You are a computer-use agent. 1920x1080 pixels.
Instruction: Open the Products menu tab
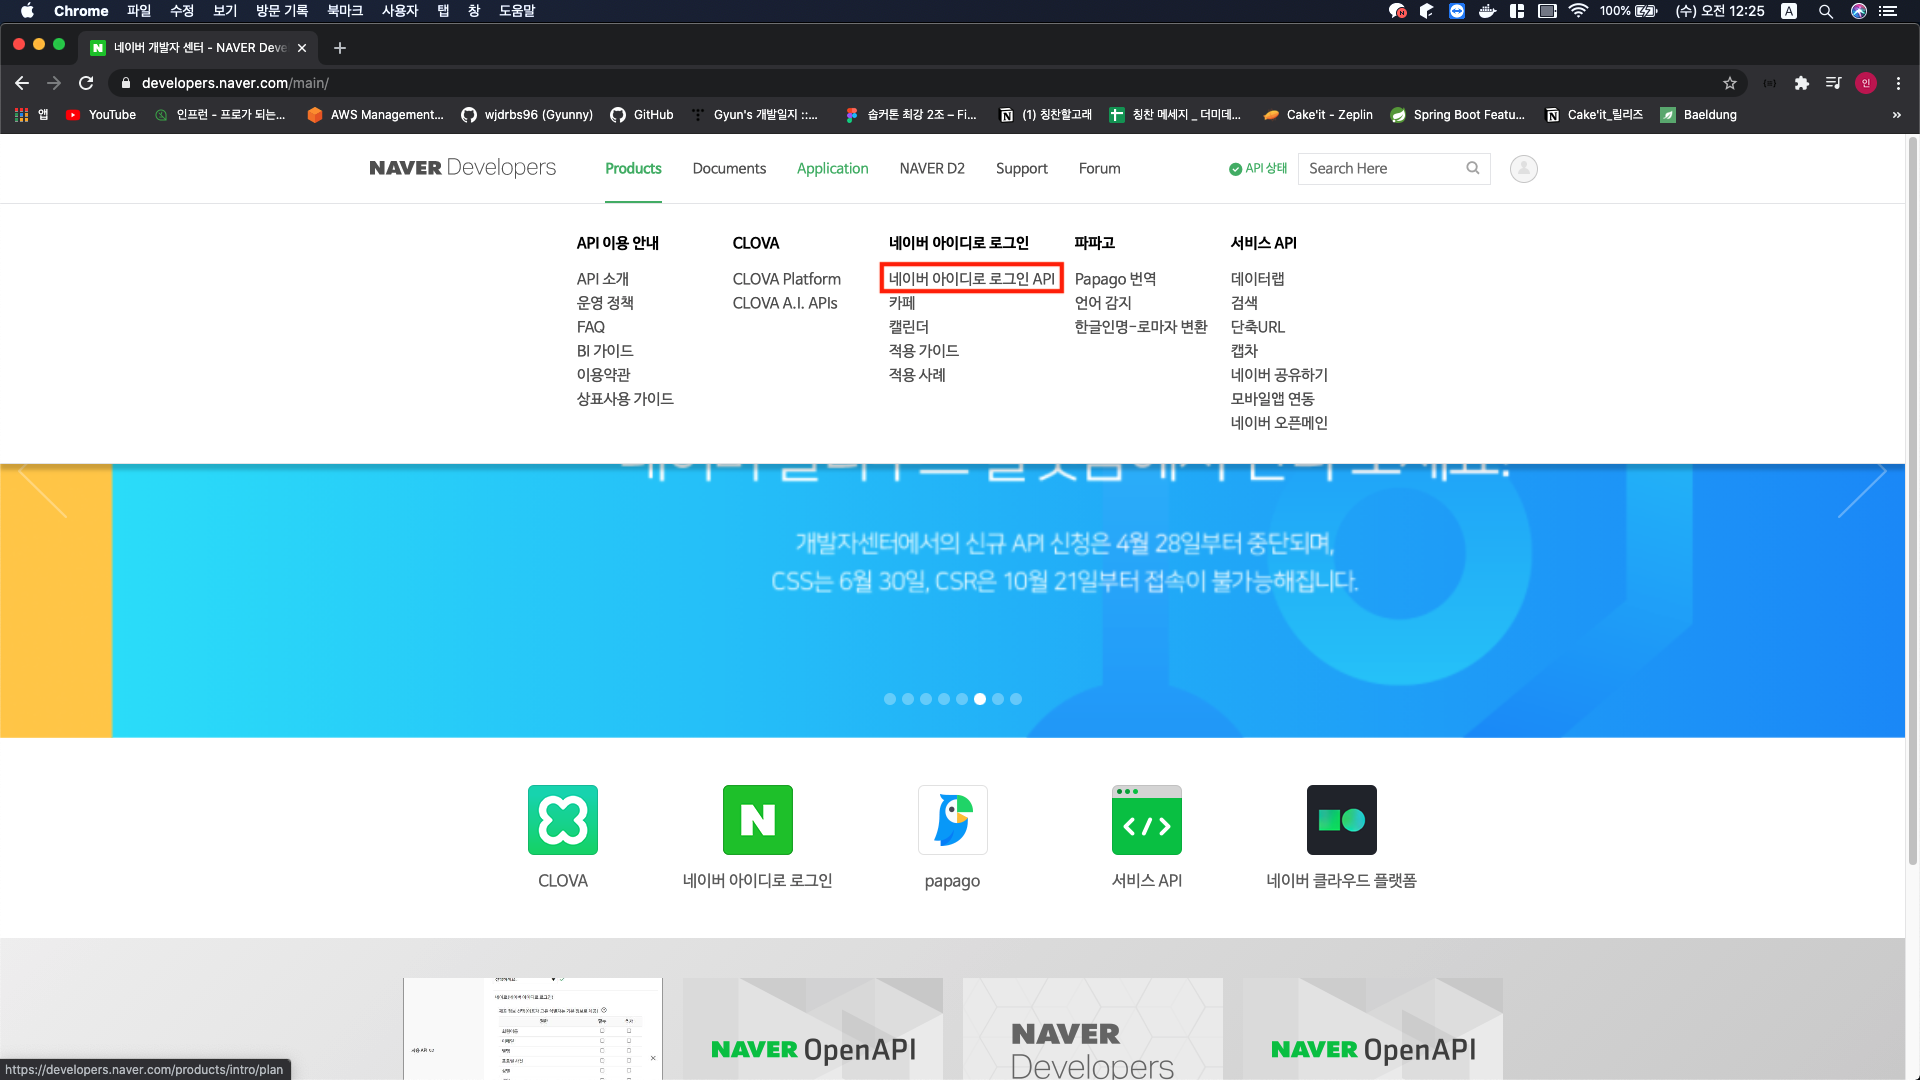click(633, 169)
